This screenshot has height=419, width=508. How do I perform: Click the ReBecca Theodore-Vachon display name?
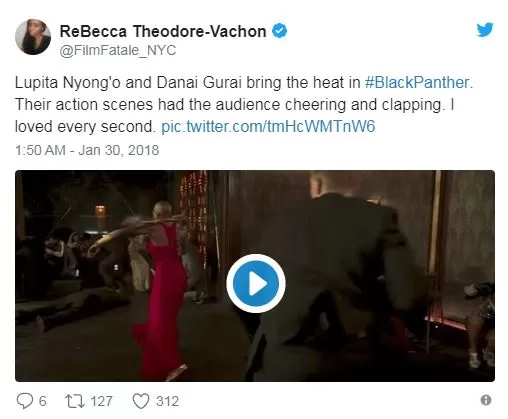coord(163,32)
